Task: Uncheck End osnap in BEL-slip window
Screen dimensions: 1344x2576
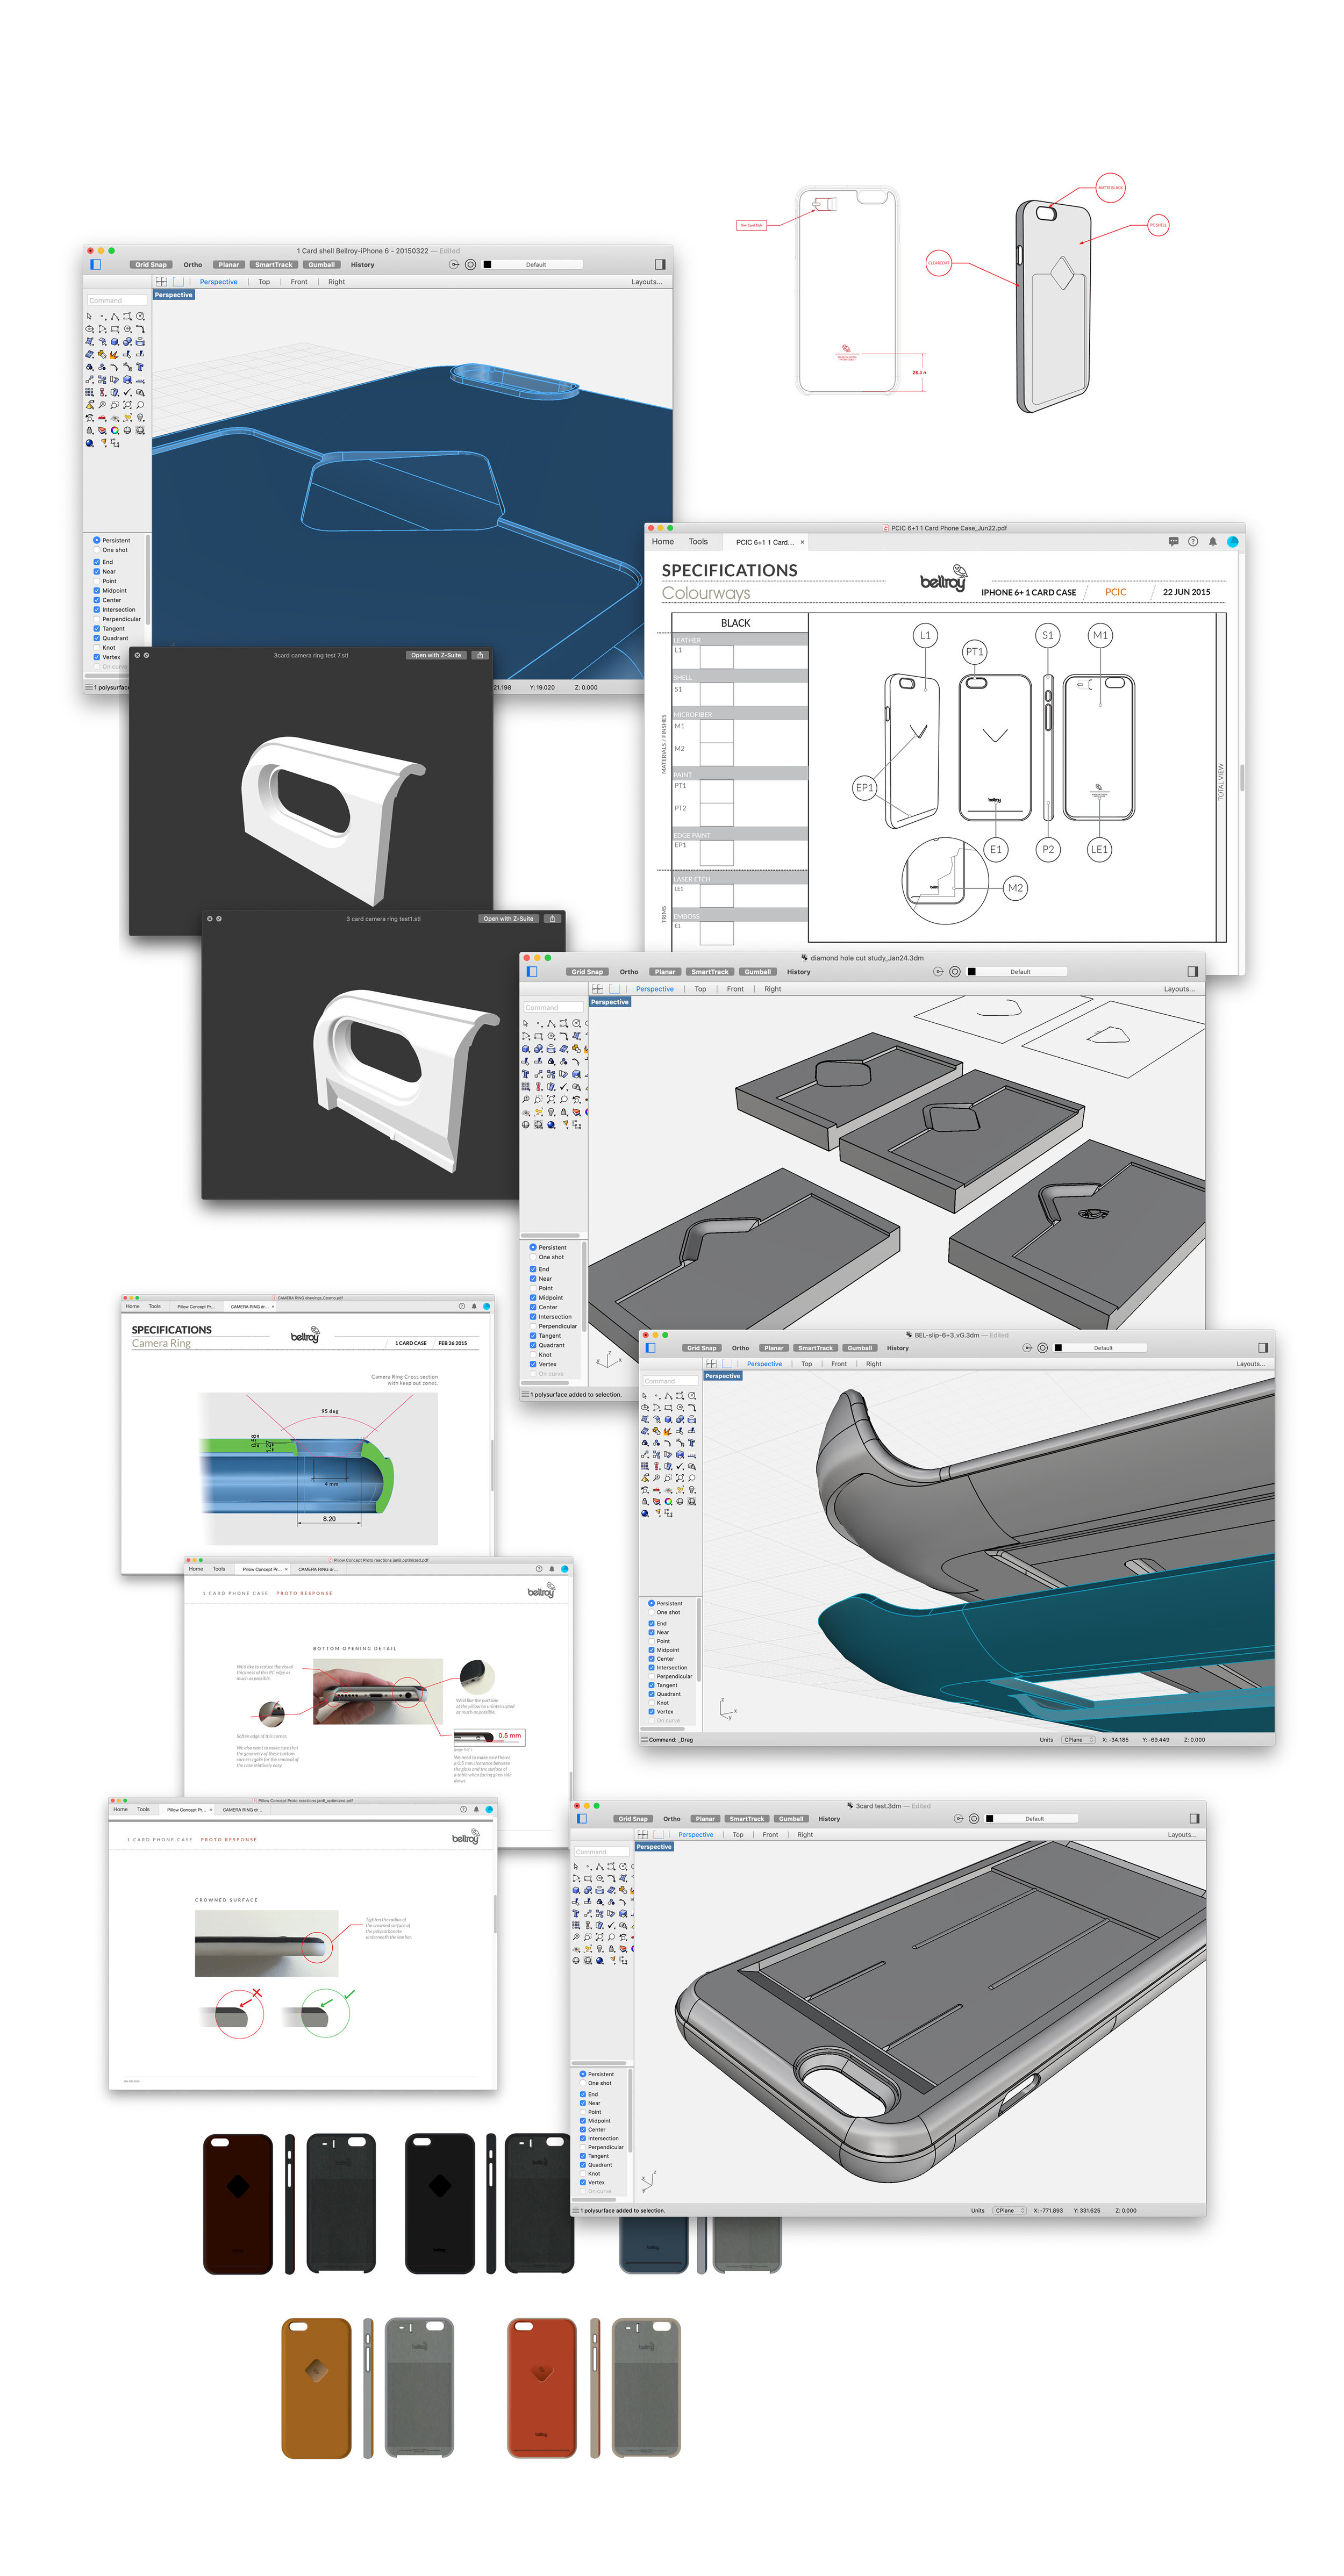Action: coord(651,1623)
